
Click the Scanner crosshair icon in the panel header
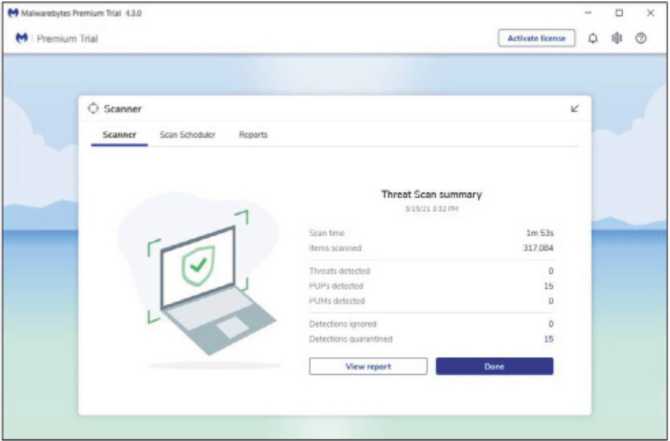point(93,109)
